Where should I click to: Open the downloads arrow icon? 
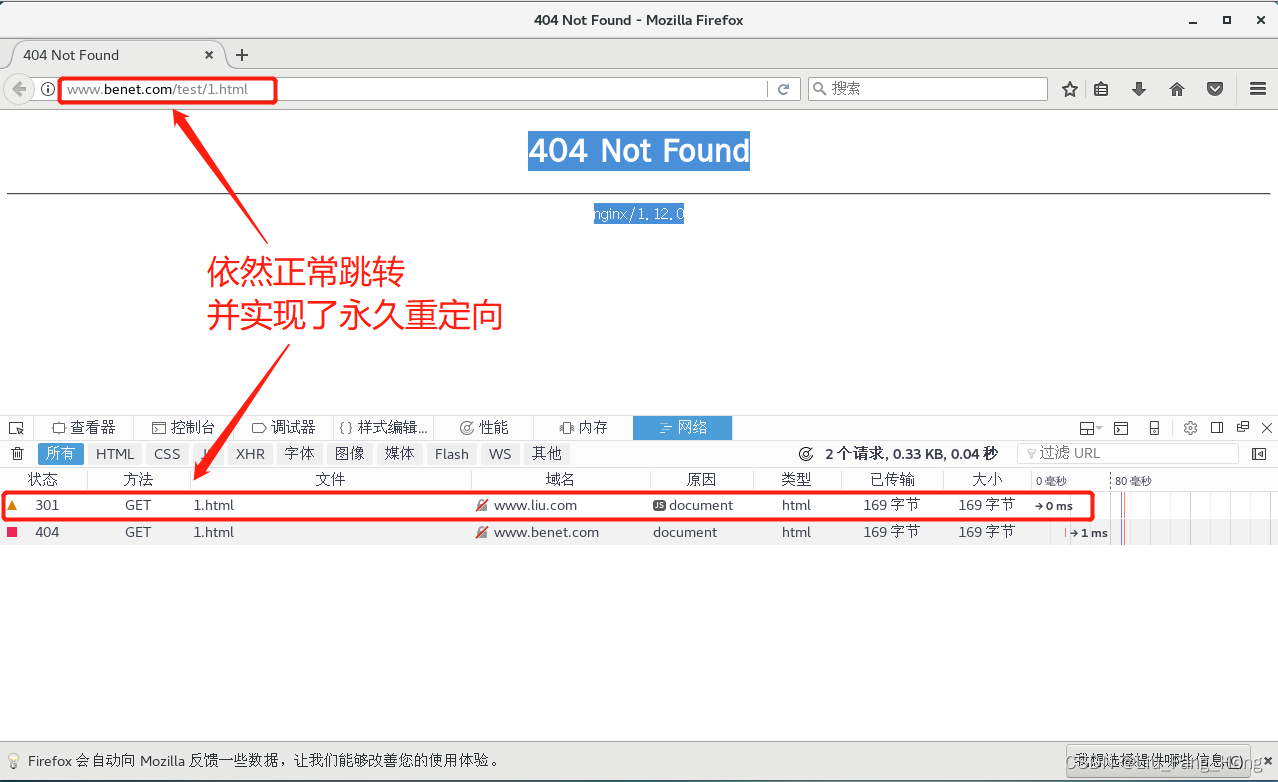click(1139, 89)
